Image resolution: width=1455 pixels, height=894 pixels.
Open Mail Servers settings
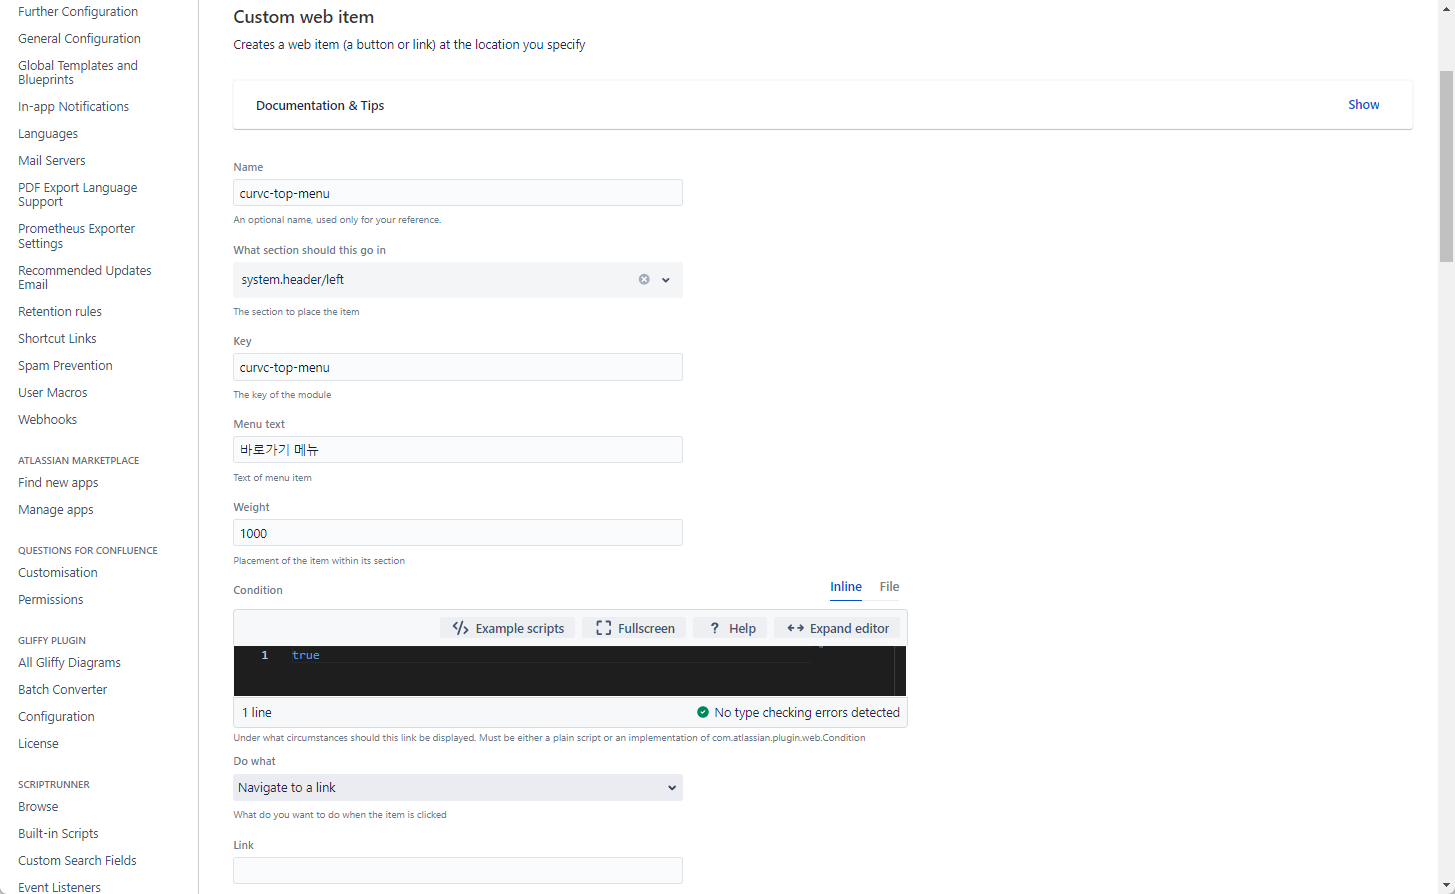point(52,161)
